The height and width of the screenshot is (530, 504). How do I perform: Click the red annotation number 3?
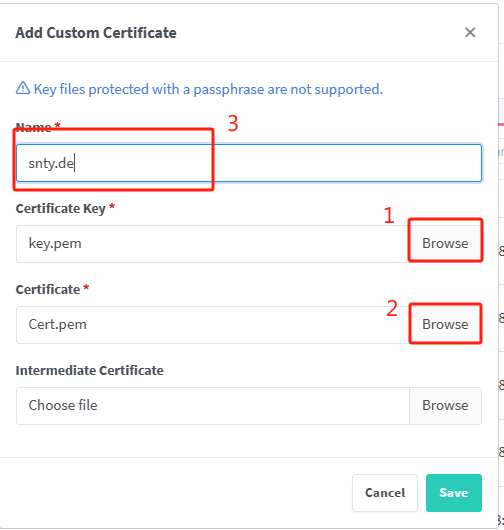tap(233, 123)
